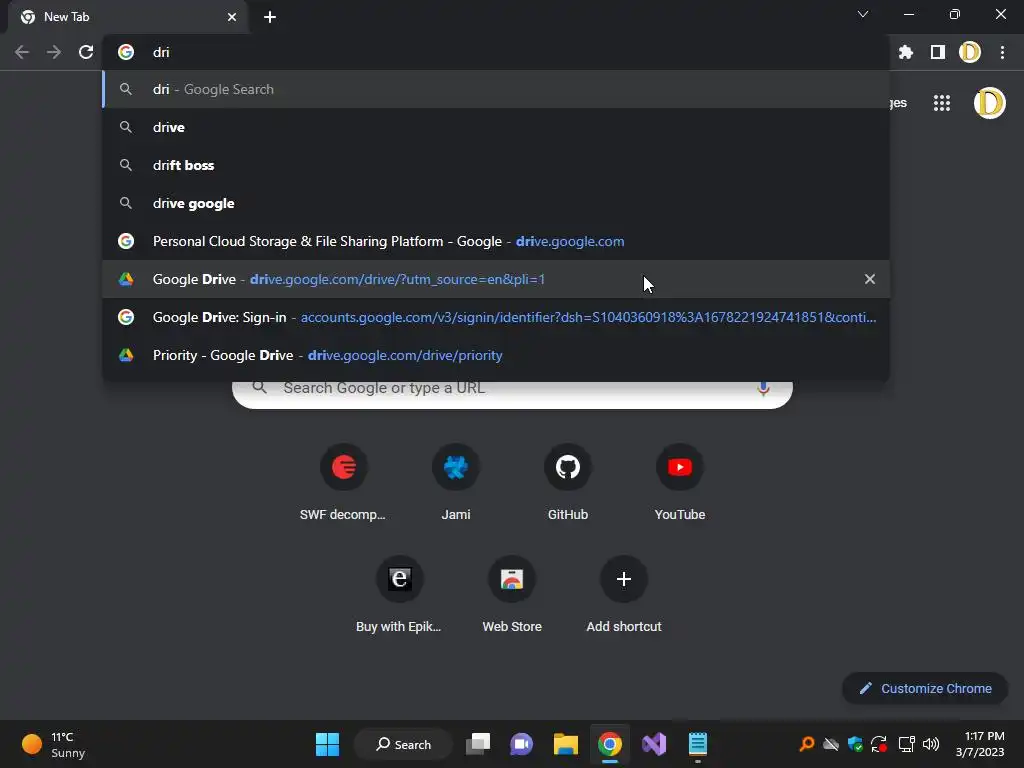
Task: Open the Jami shortcut
Action: click(x=455, y=483)
